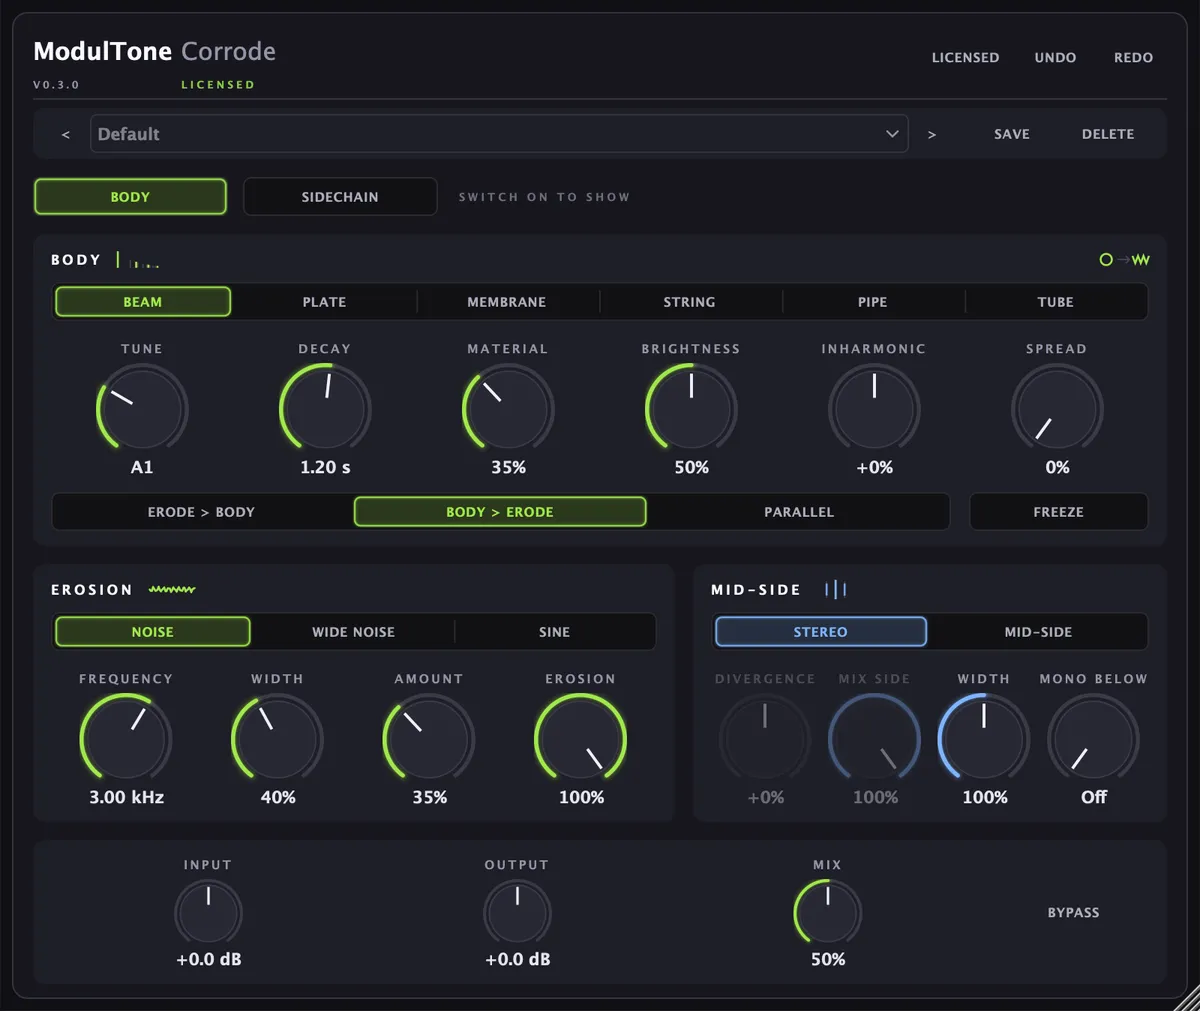Select PIPE body type
Screen dimensions: 1200x1011
point(873,302)
